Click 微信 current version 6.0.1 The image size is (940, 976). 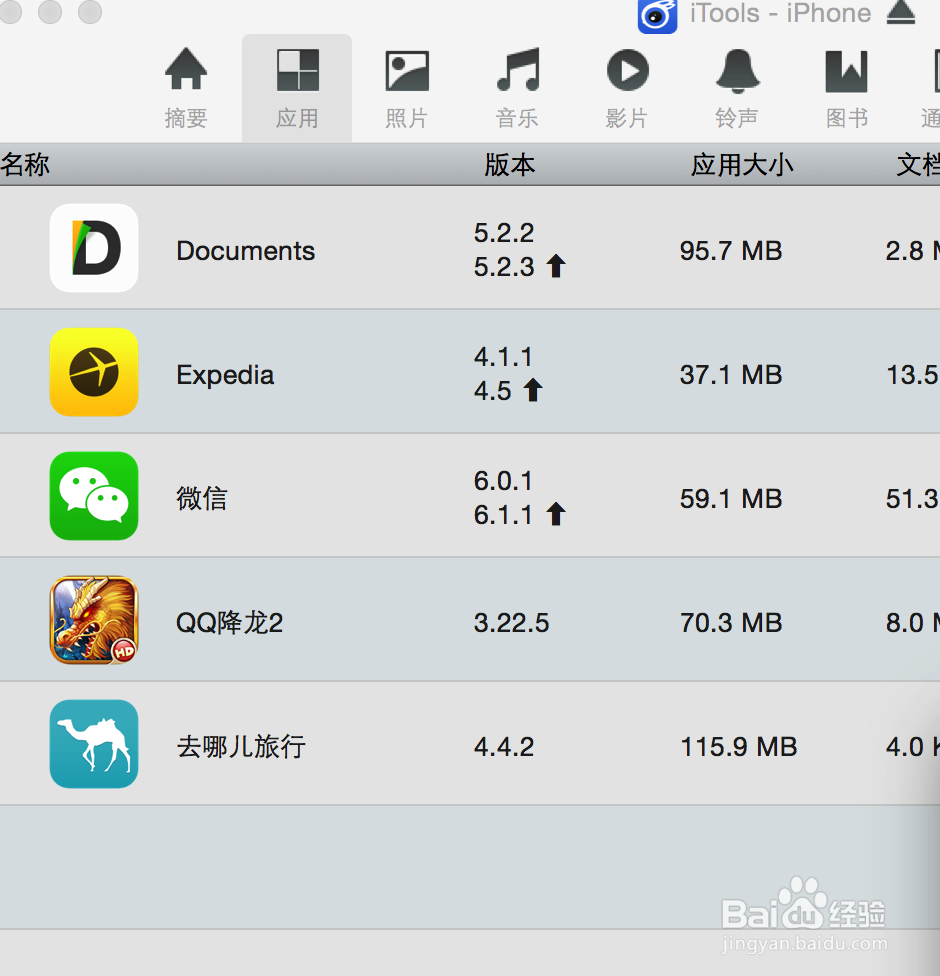[504, 481]
